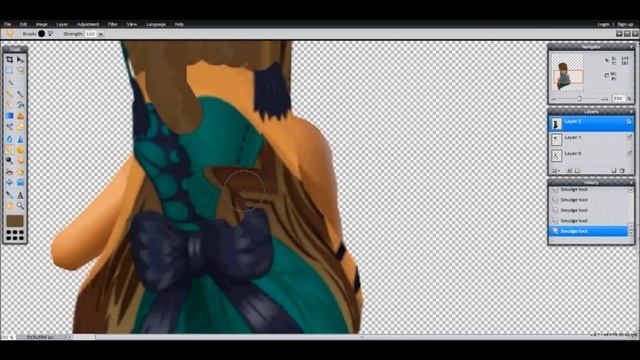Select the Sponge tool

coord(20,150)
